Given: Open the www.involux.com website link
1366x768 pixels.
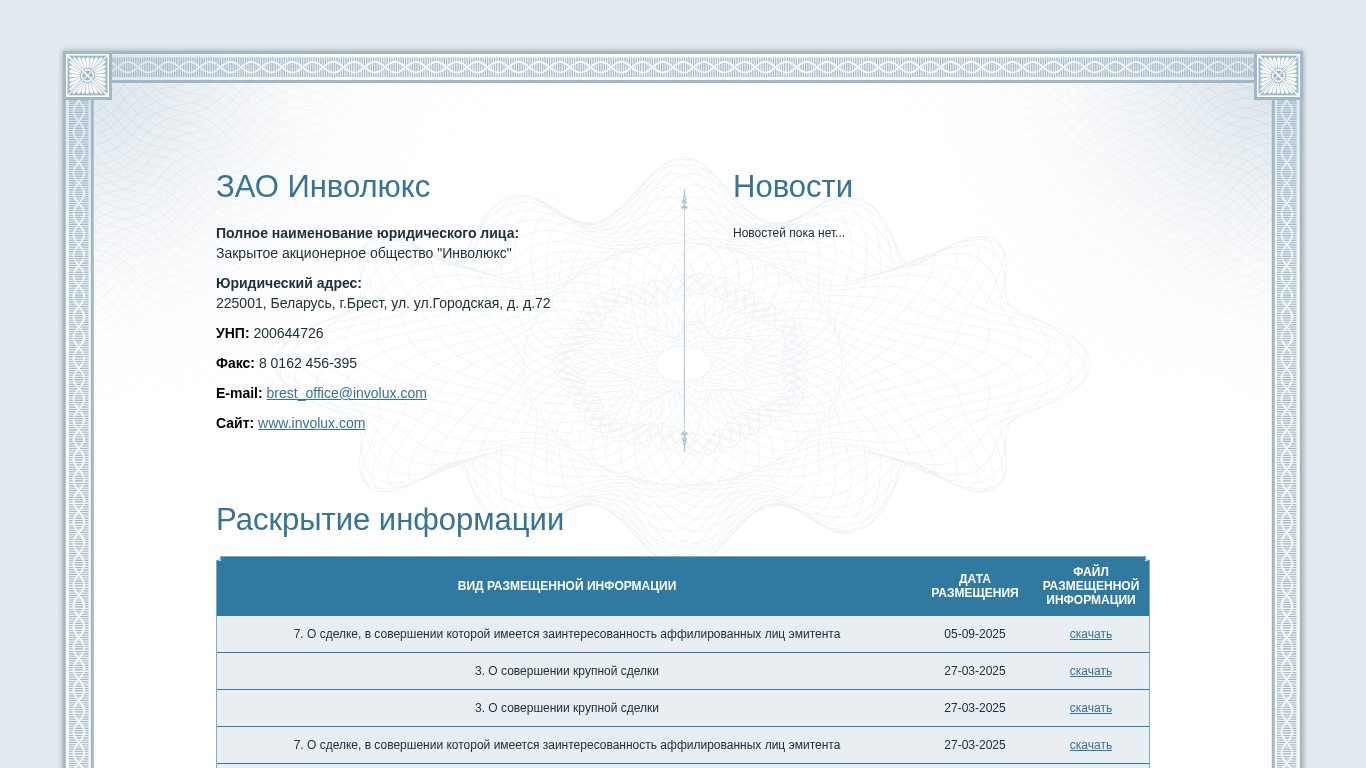Looking at the screenshot, I should (x=311, y=423).
